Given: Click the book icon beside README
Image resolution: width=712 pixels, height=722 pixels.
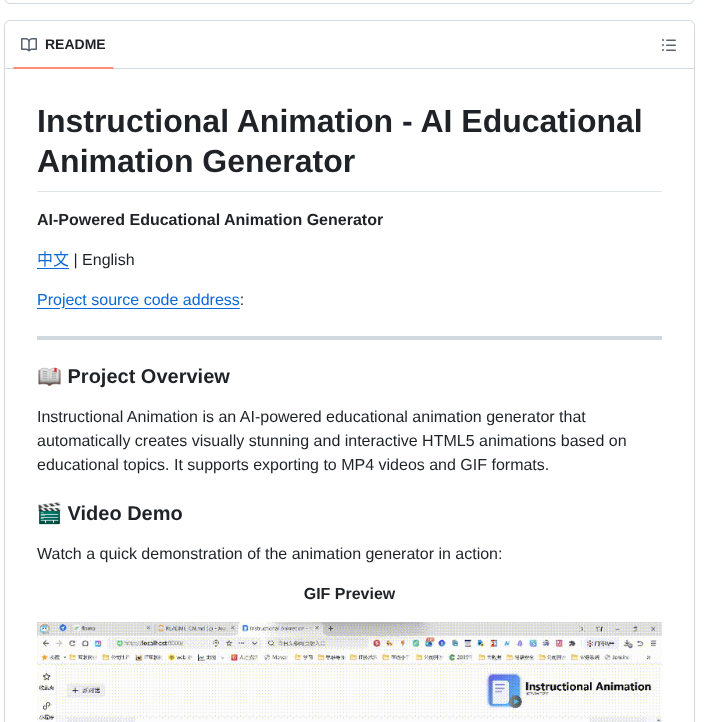Looking at the screenshot, I should 29,45.
